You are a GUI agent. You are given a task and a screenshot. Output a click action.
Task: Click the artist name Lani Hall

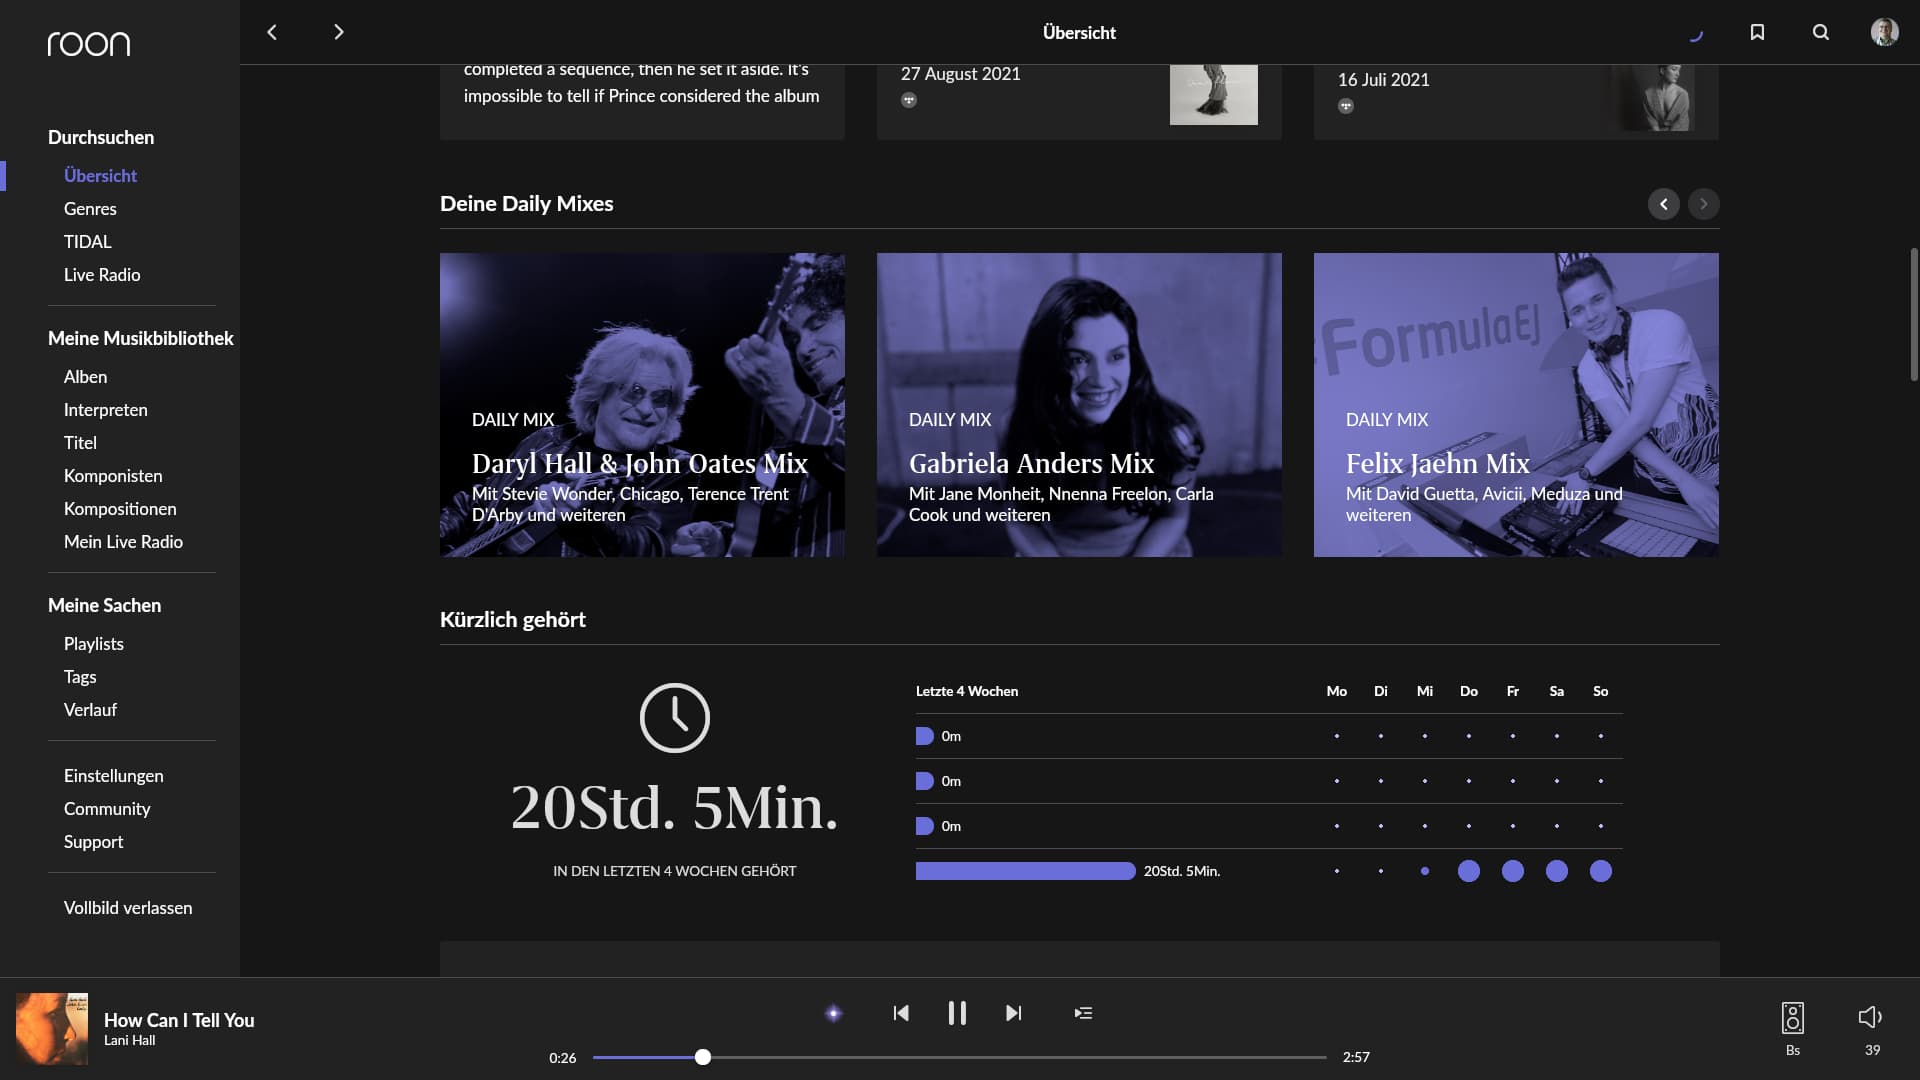pyautogui.click(x=130, y=1041)
